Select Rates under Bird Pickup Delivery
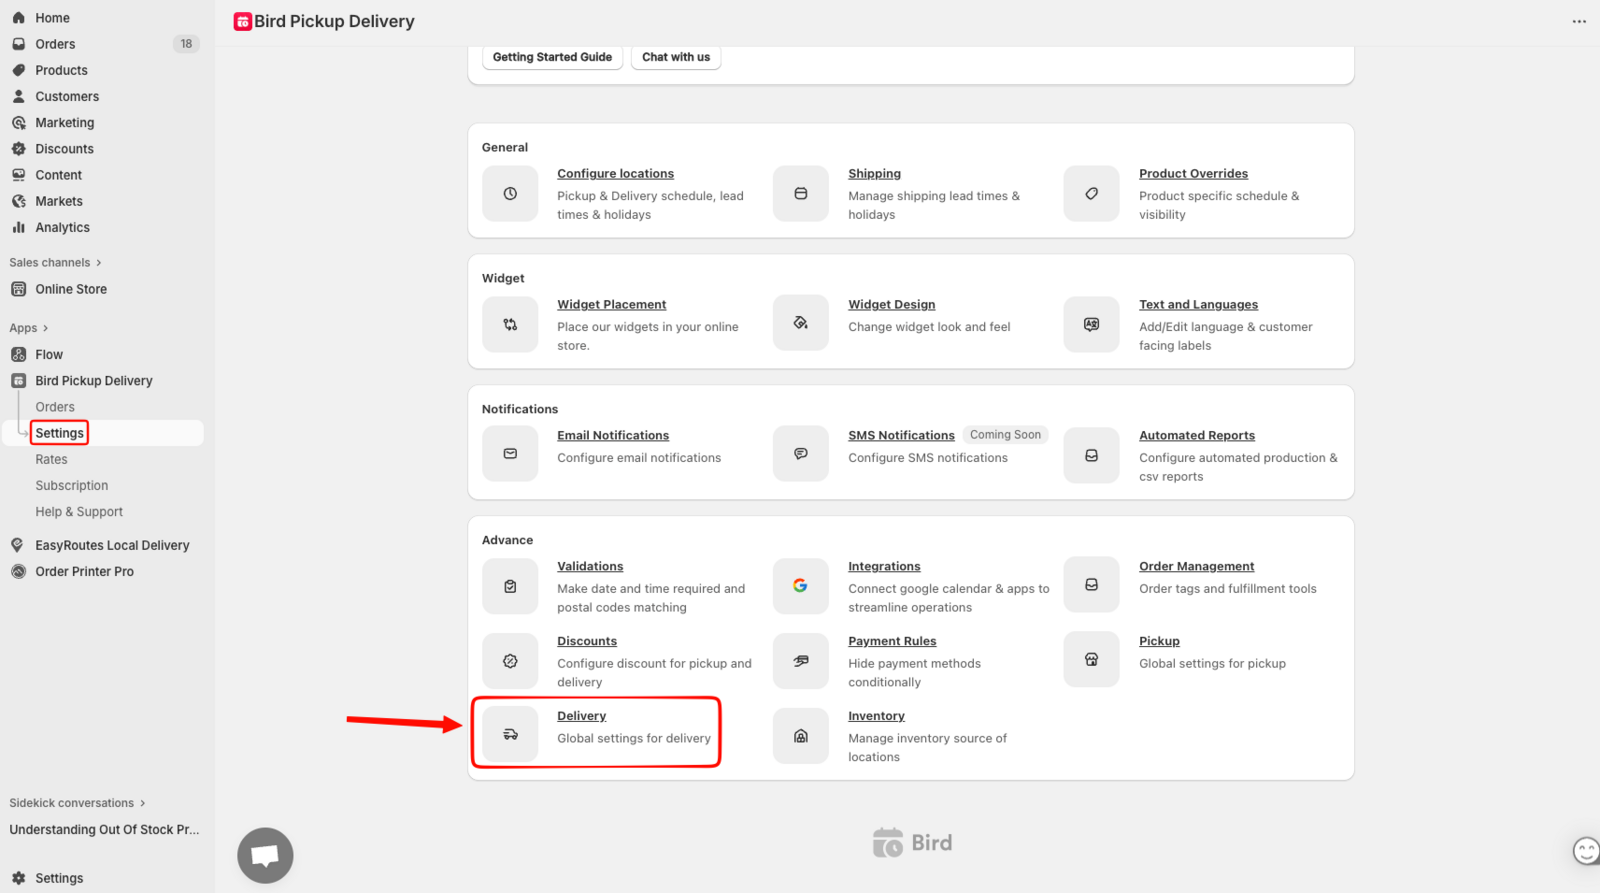 pyautogui.click(x=52, y=459)
